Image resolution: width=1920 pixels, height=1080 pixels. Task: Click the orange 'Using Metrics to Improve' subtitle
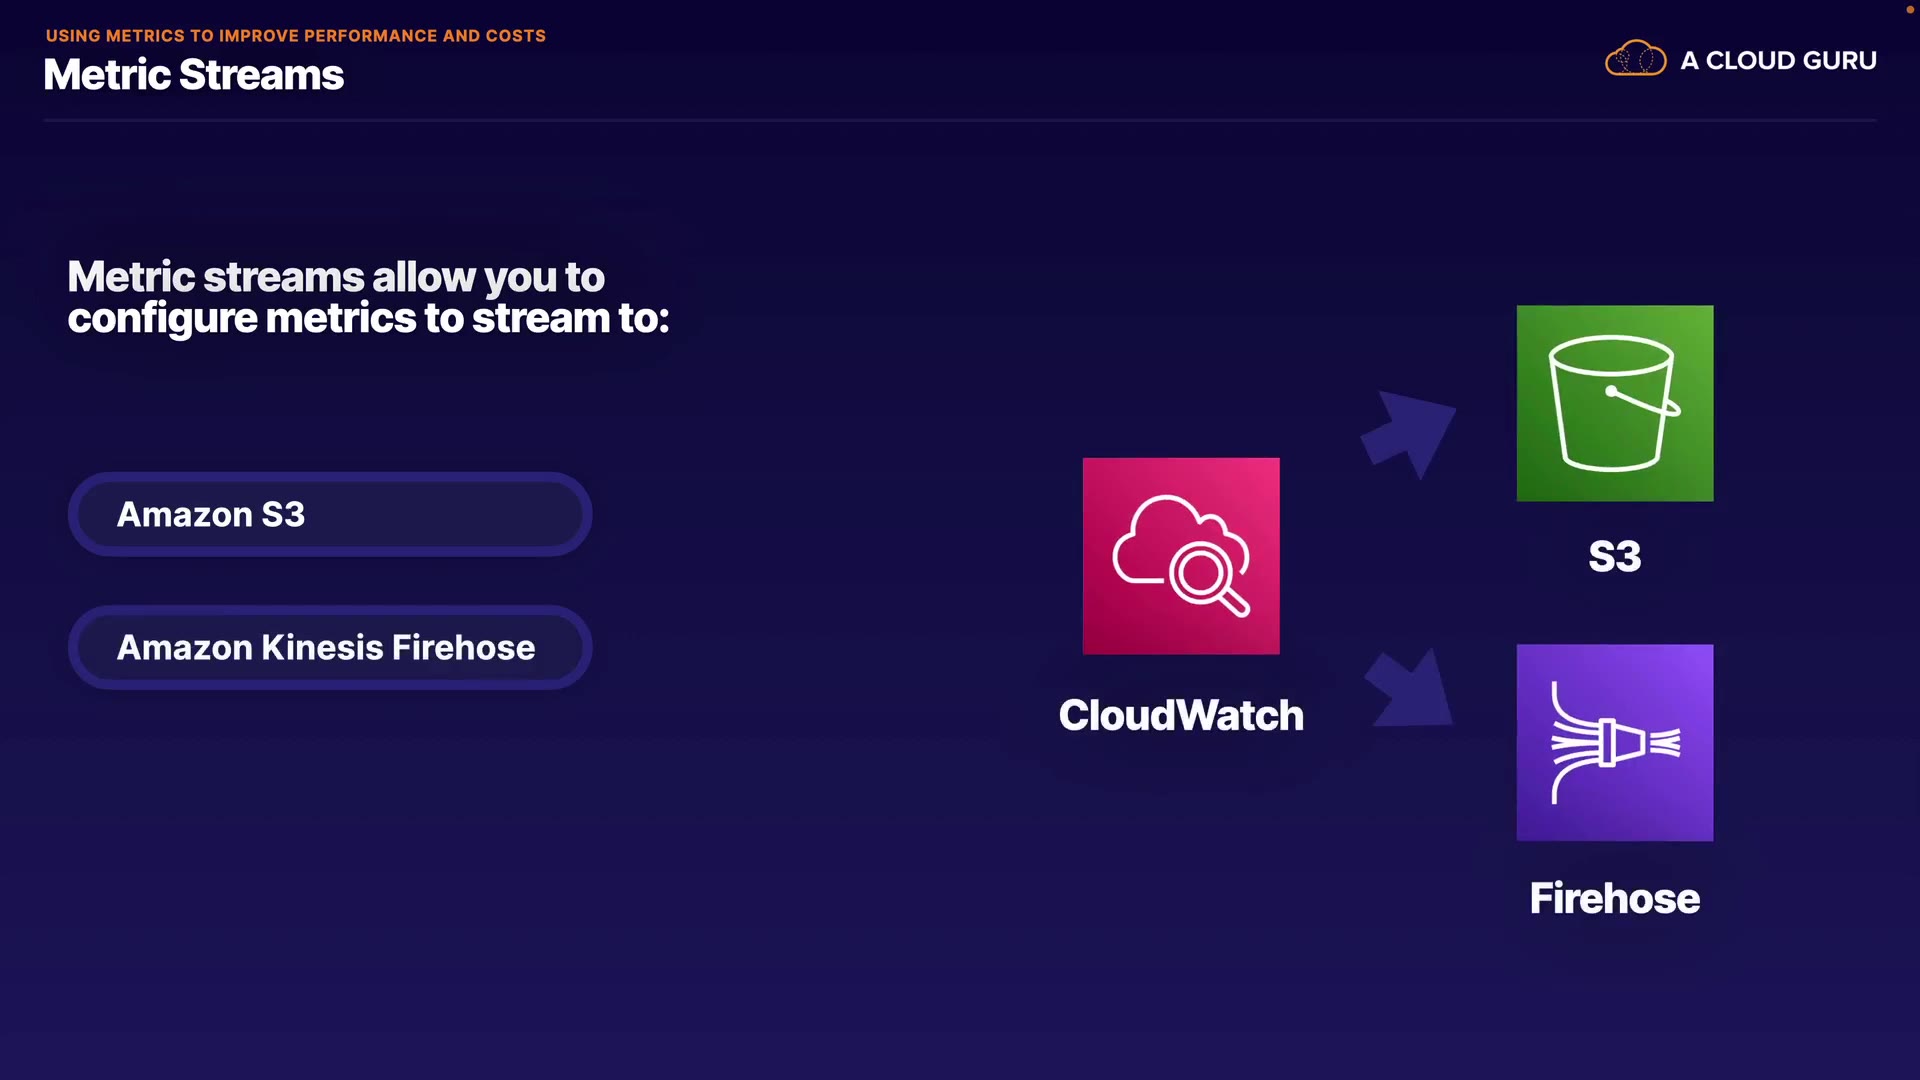click(296, 36)
